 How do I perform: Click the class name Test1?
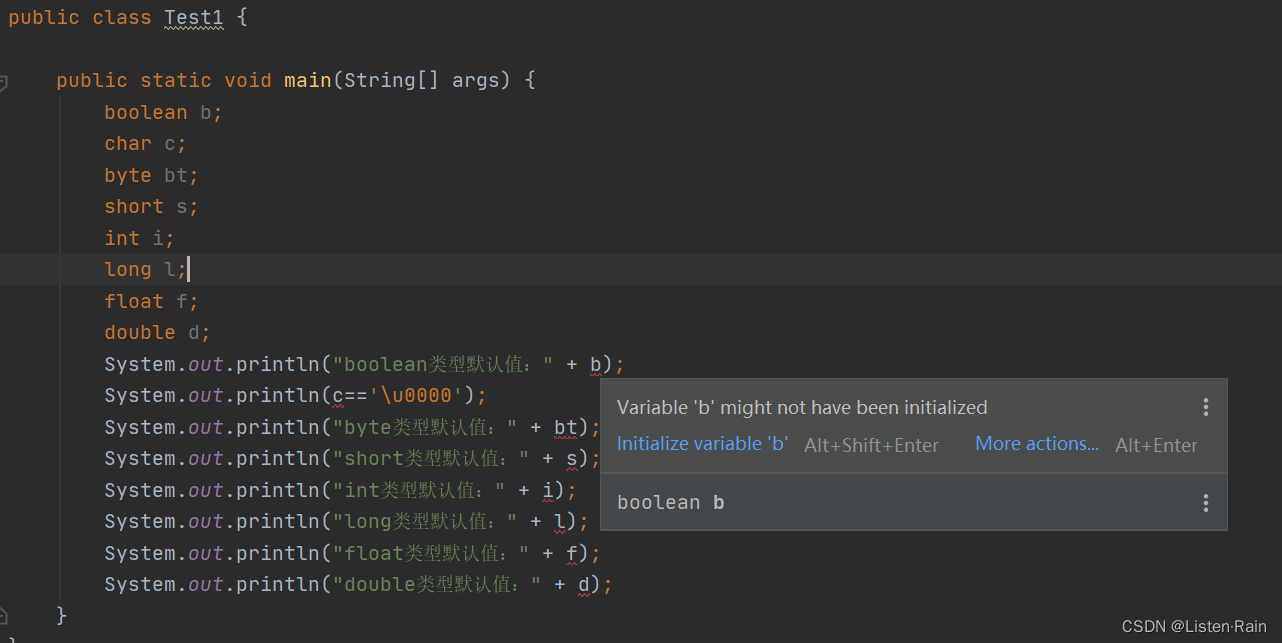pyautogui.click(x=194, y=18)
